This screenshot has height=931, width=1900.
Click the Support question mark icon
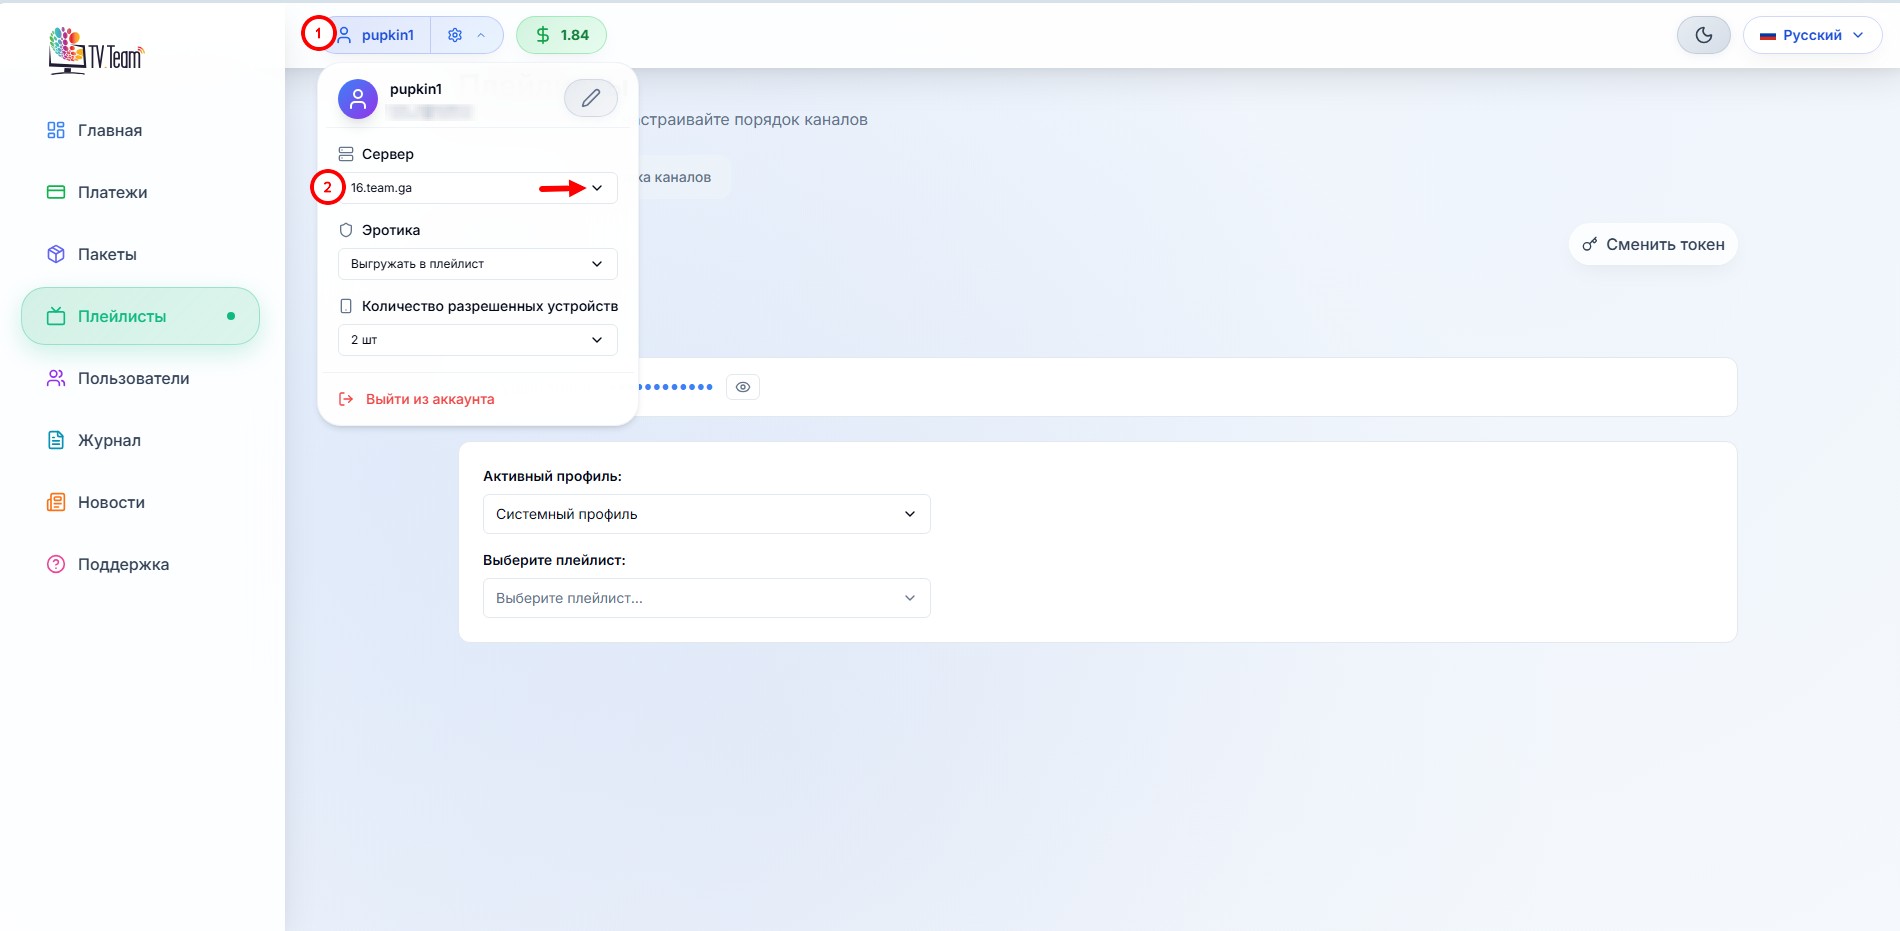pyautogui.click(x=56, y=564)
